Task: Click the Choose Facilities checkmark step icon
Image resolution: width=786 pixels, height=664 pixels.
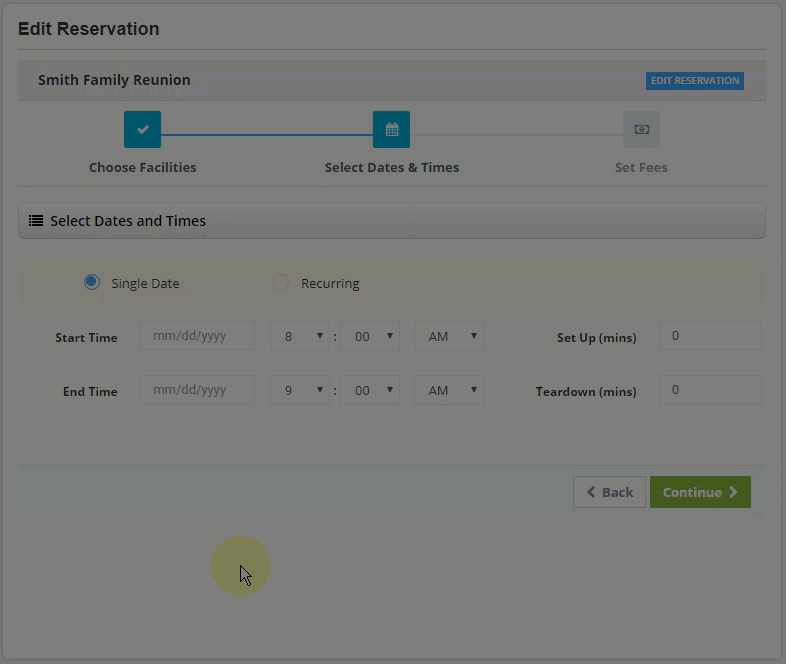Action: [142, 129]
